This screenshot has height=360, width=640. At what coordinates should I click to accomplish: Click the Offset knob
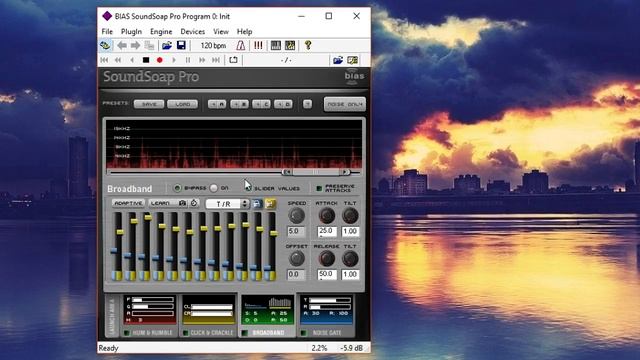tap(296, 258)
